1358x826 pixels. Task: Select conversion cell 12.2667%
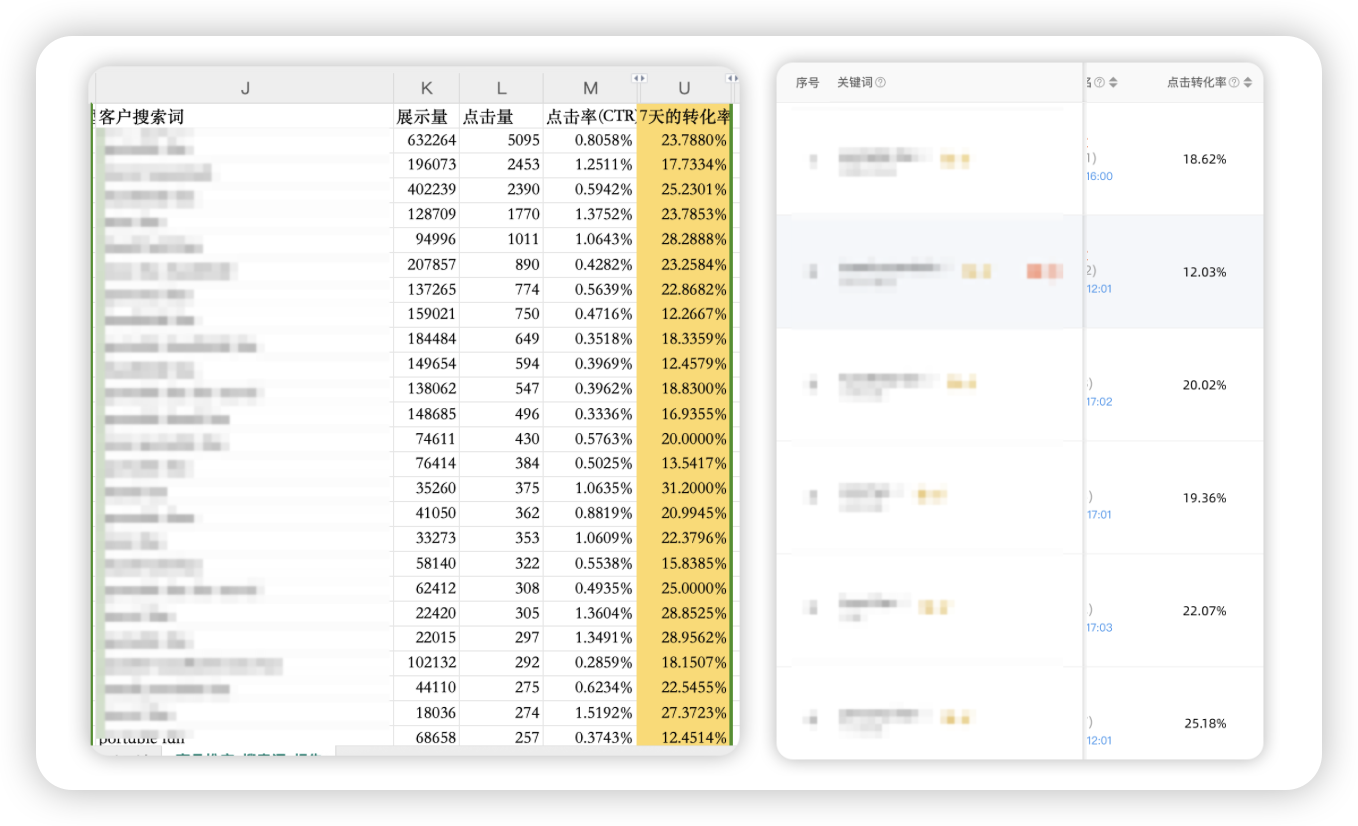click(x=684, y=314)
